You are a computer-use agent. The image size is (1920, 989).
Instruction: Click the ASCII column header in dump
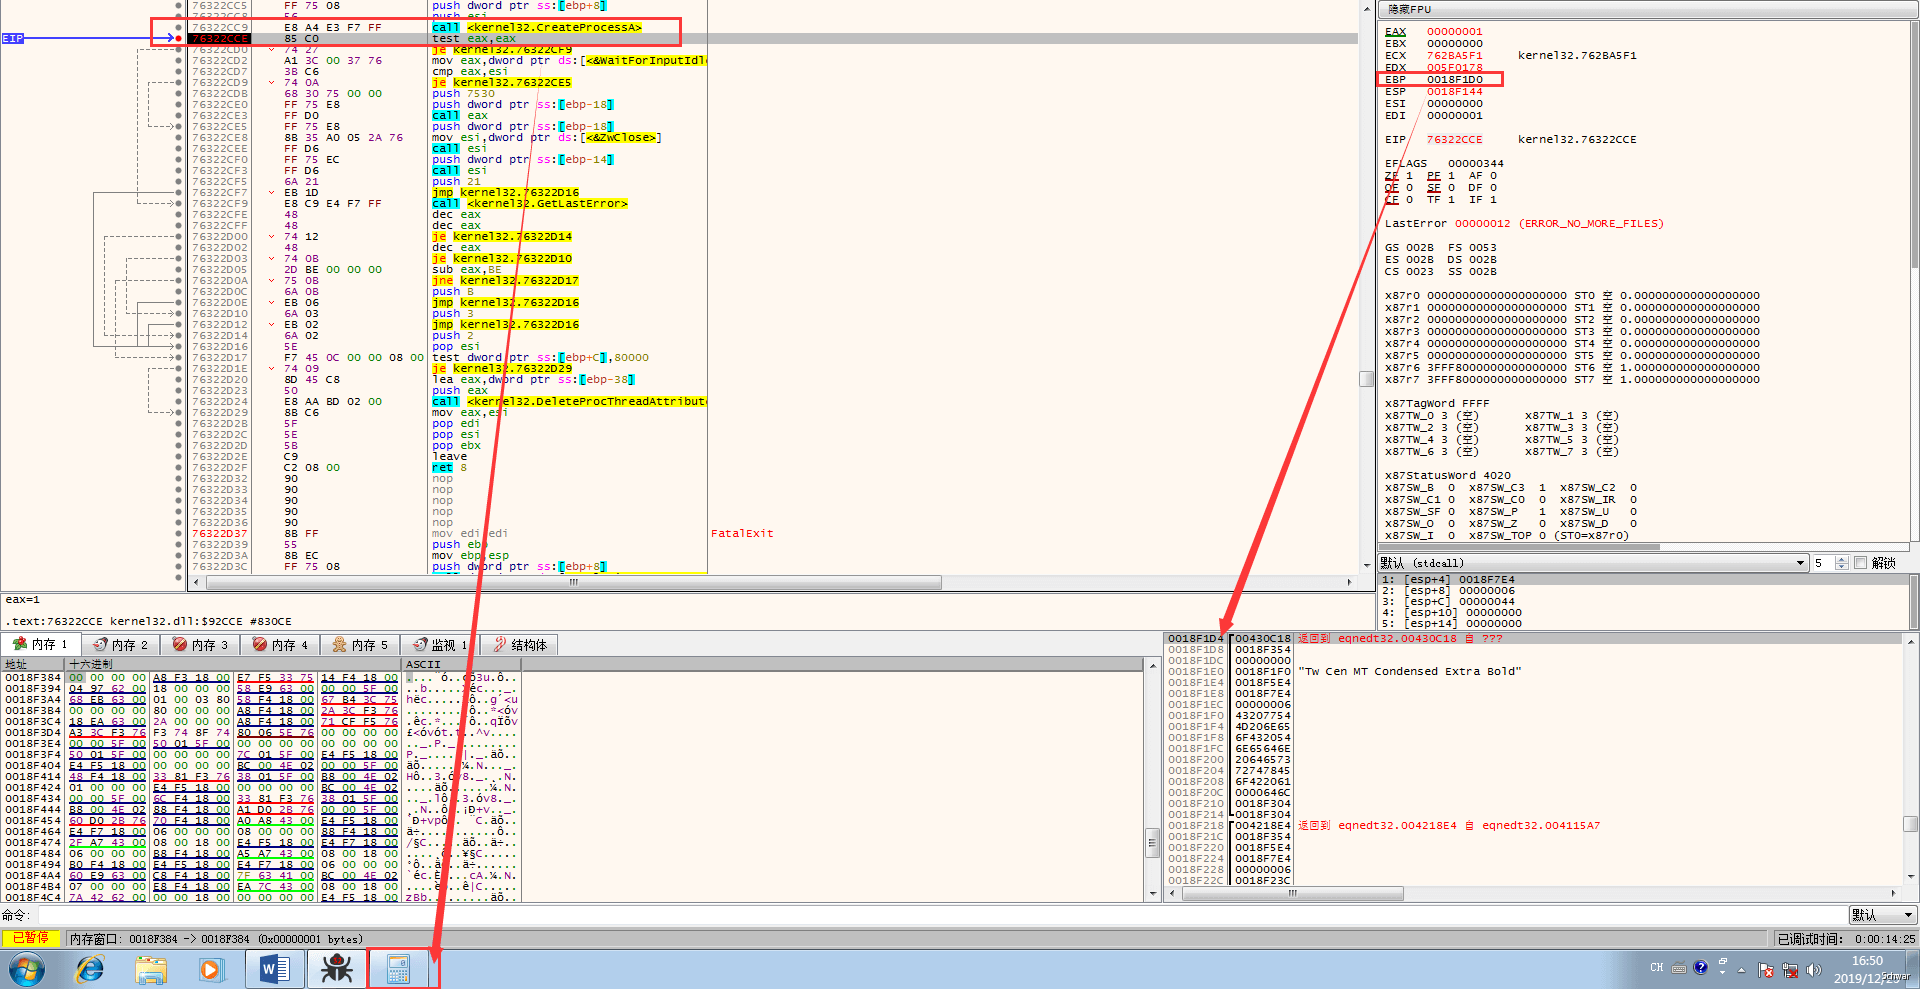point(460,664)
